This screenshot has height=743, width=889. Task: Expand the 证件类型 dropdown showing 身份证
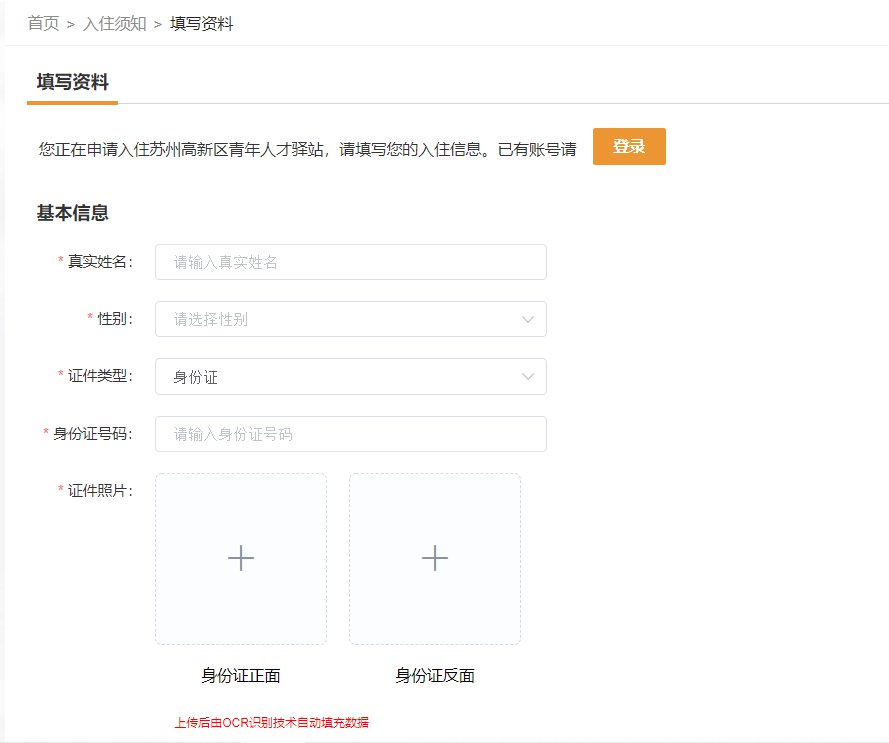click(x=350, y=377)
